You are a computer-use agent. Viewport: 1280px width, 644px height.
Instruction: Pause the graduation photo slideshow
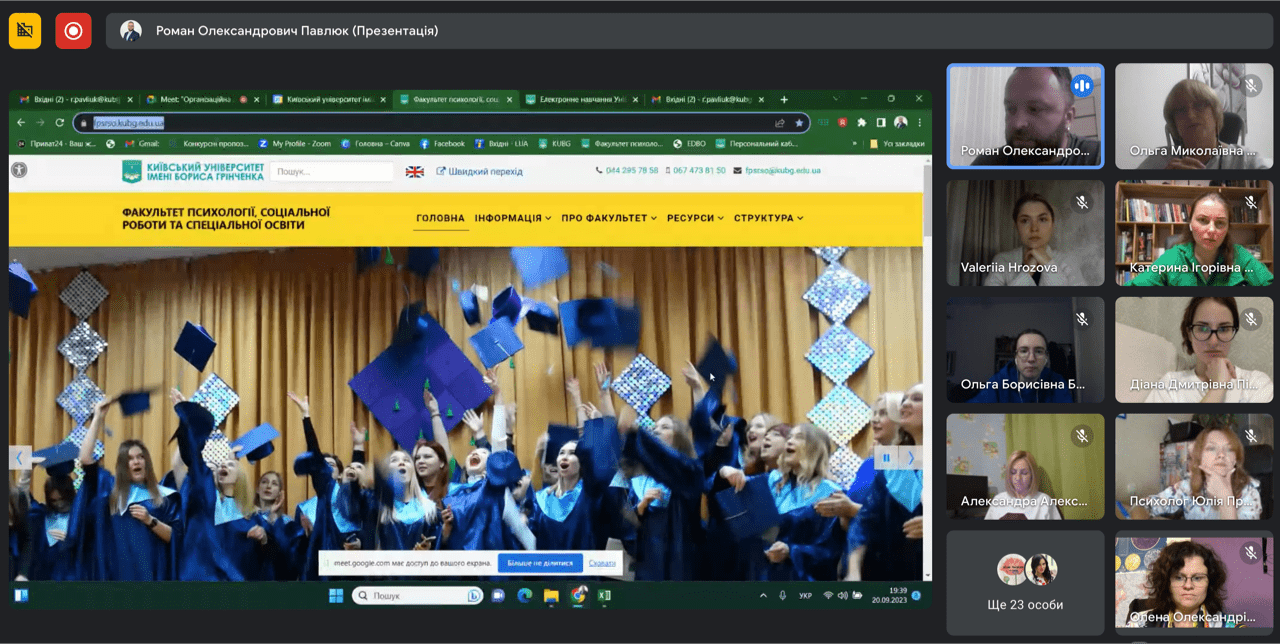click(x=885, y=458)
